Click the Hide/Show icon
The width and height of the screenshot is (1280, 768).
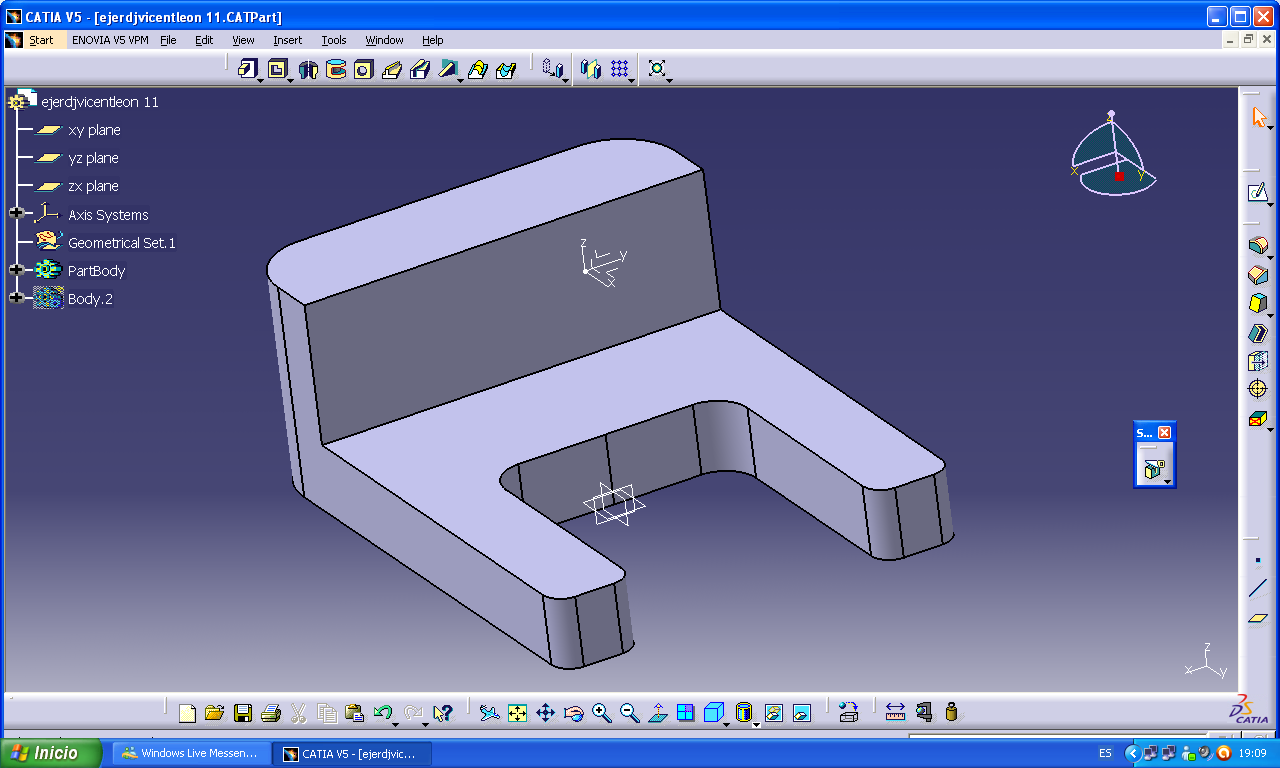773,713
